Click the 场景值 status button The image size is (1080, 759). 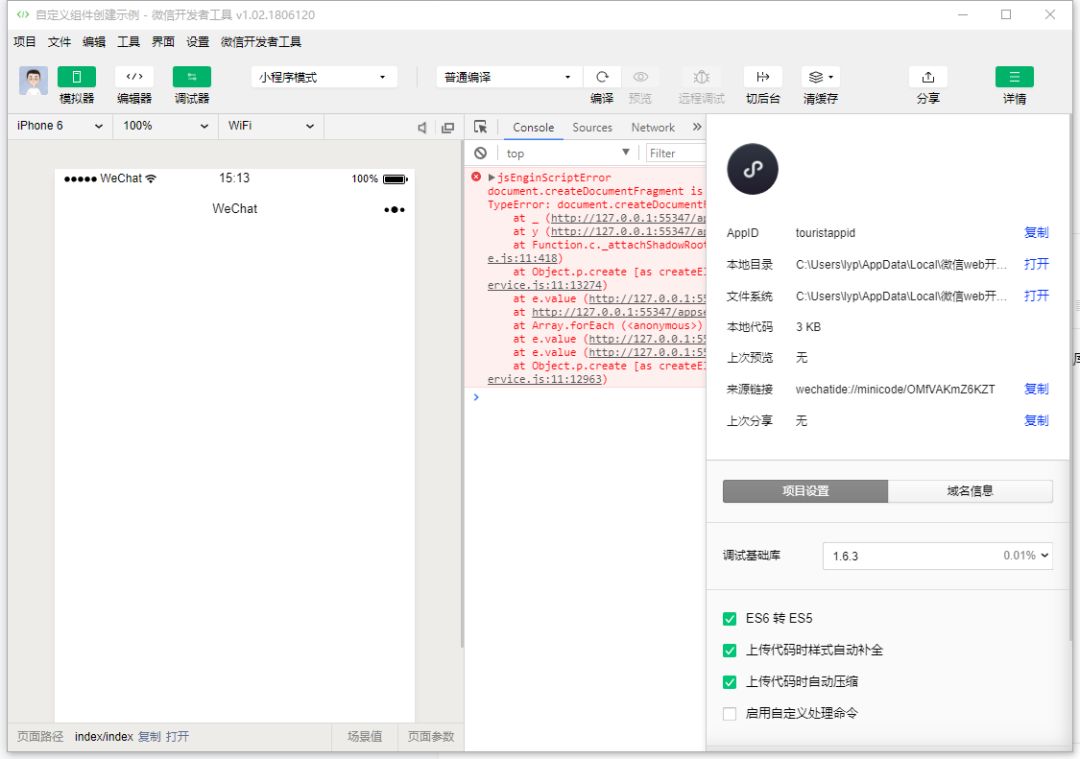(364, 737)
